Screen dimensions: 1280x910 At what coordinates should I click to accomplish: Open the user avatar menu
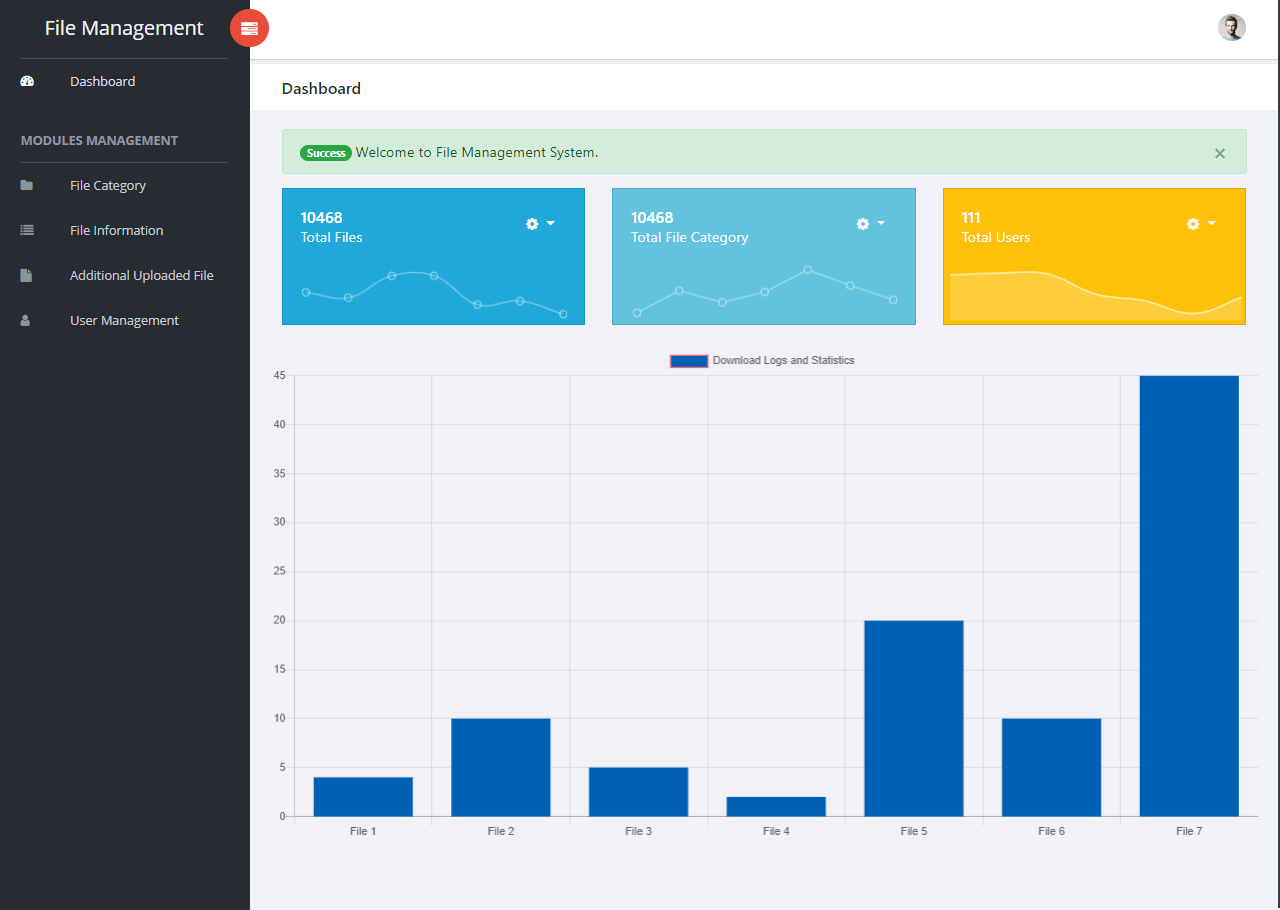point(1231,28)
